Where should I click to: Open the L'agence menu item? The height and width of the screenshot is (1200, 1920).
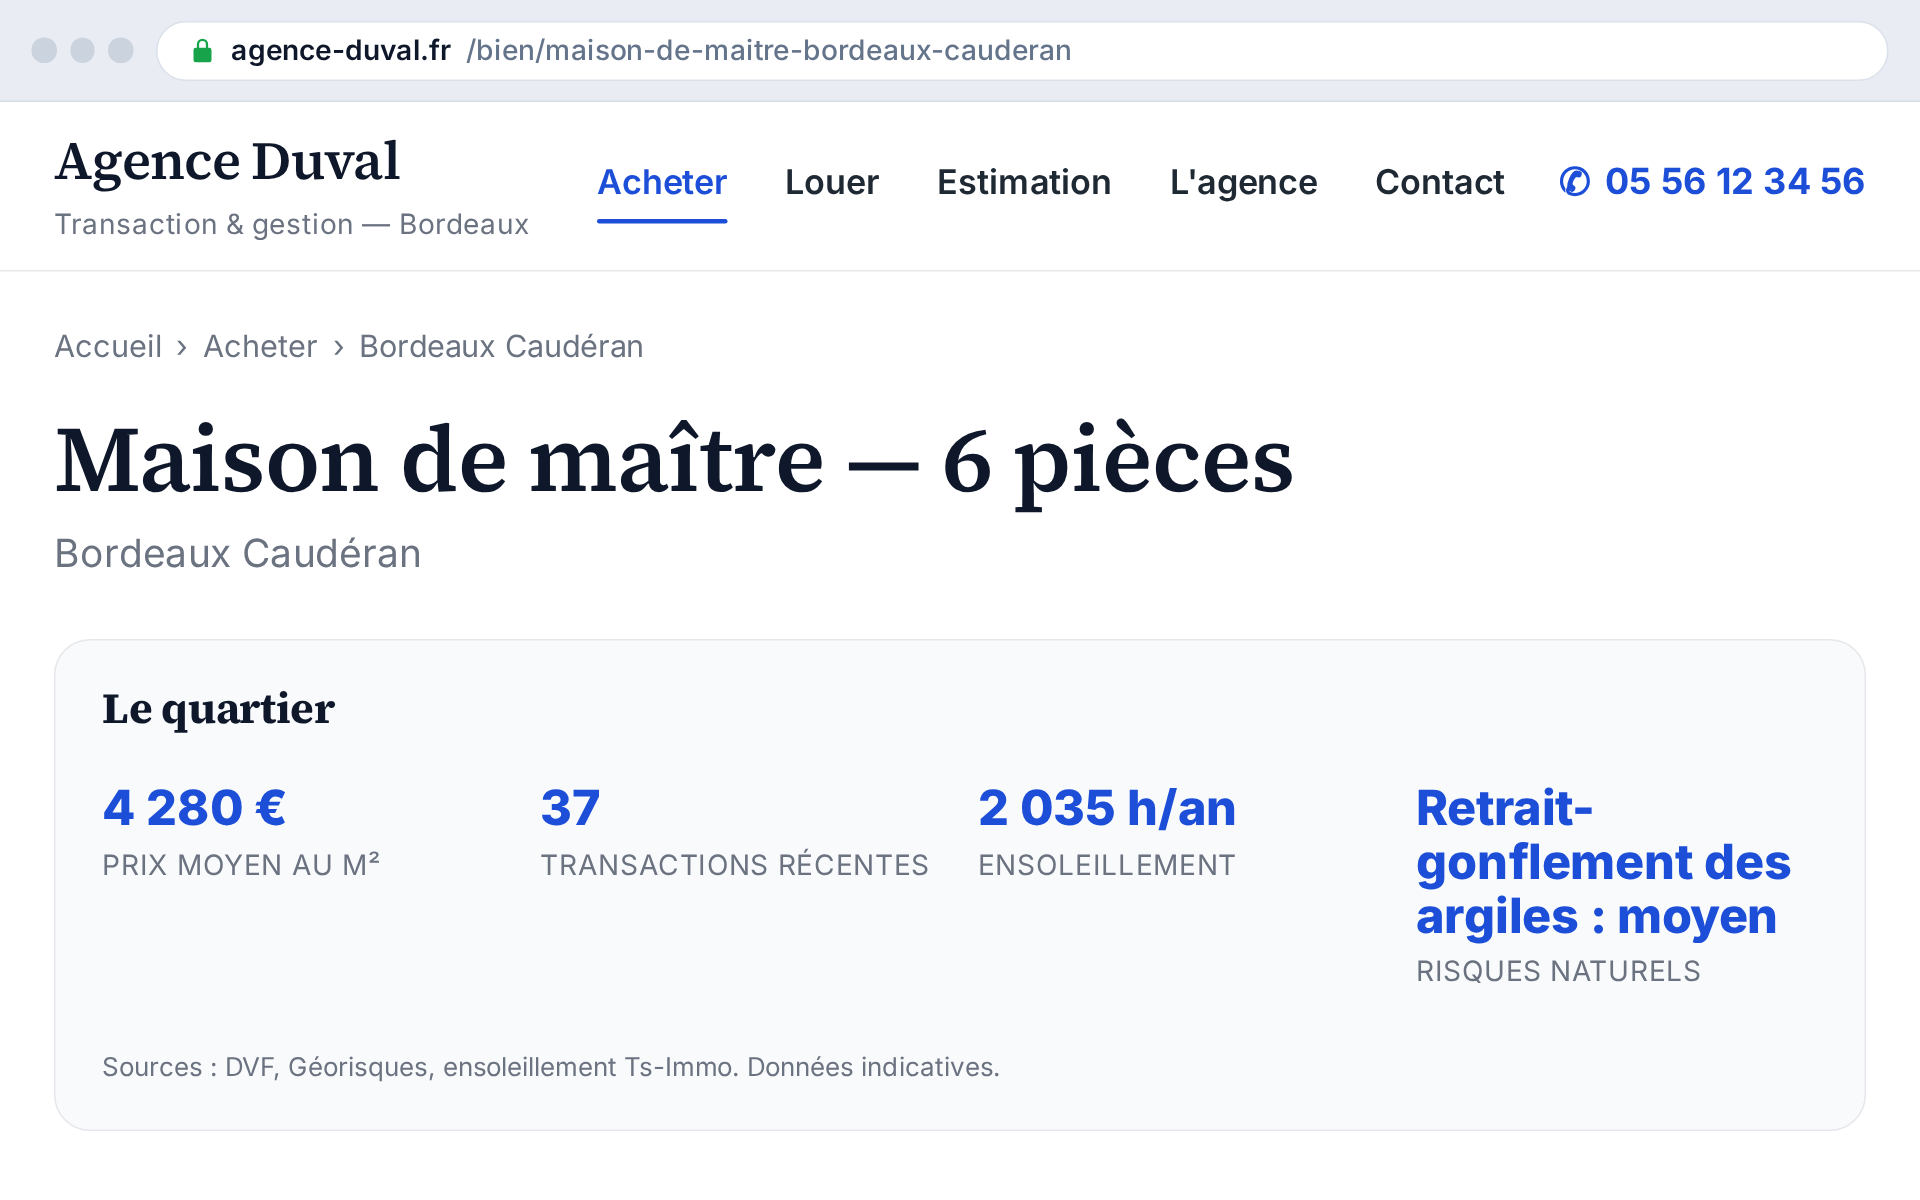pyautogui.click(x=1243, y=182)
